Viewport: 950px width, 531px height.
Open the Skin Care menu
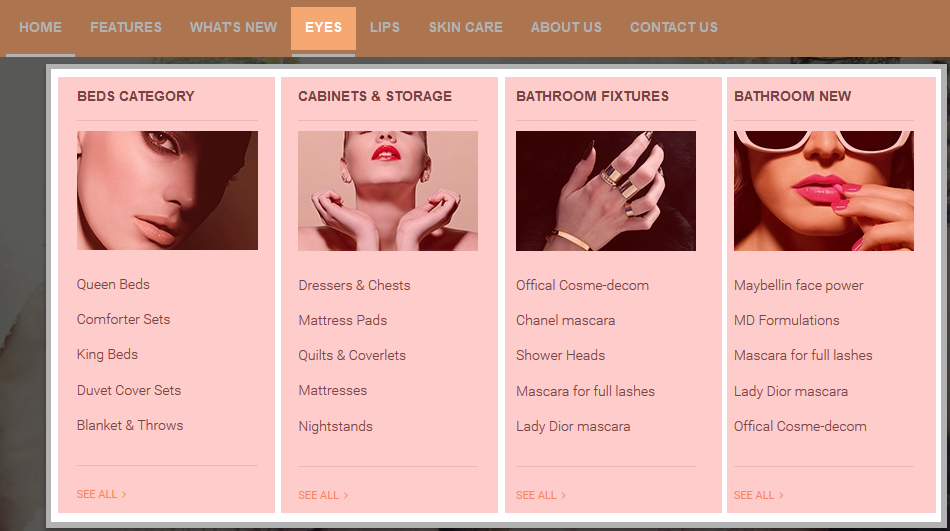(465, 28)
